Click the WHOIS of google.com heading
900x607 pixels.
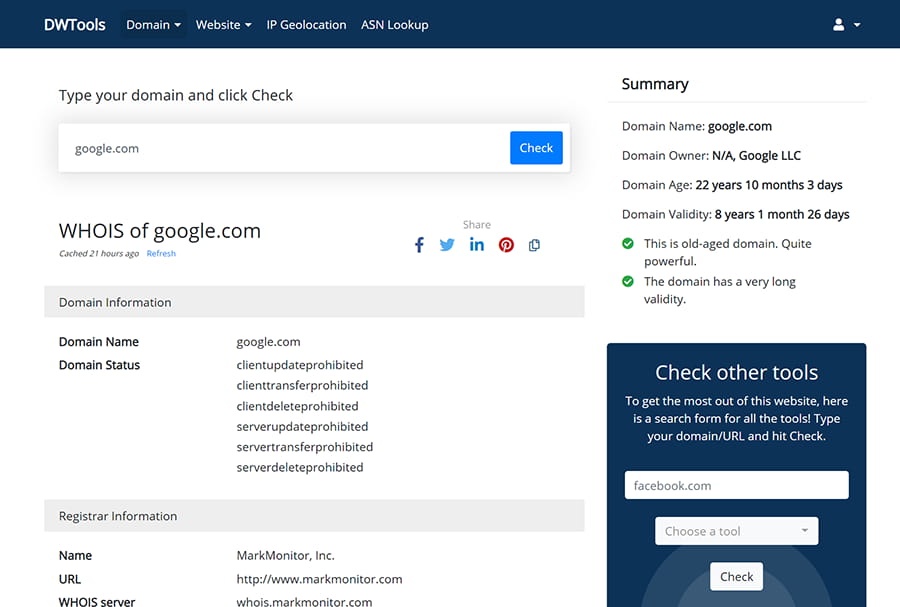[160, 231]
